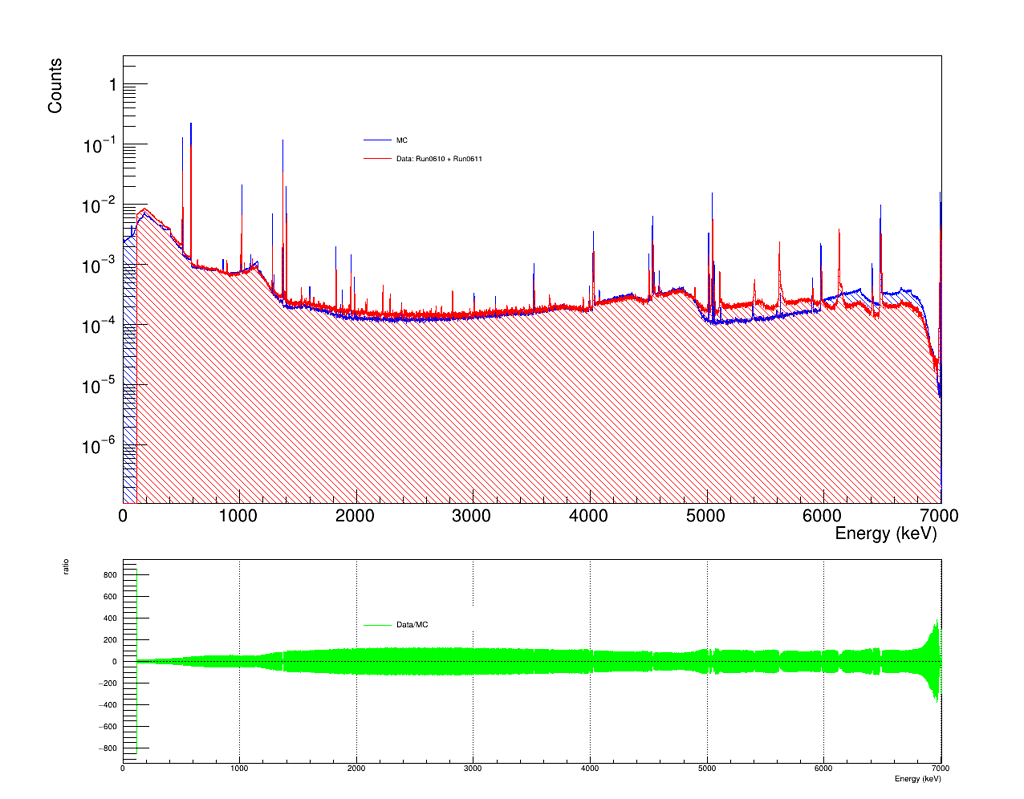Click the 7000 tick label on top x-axis
The height and width of the screenshot is (799, 1024).
[x=939, y=516]
